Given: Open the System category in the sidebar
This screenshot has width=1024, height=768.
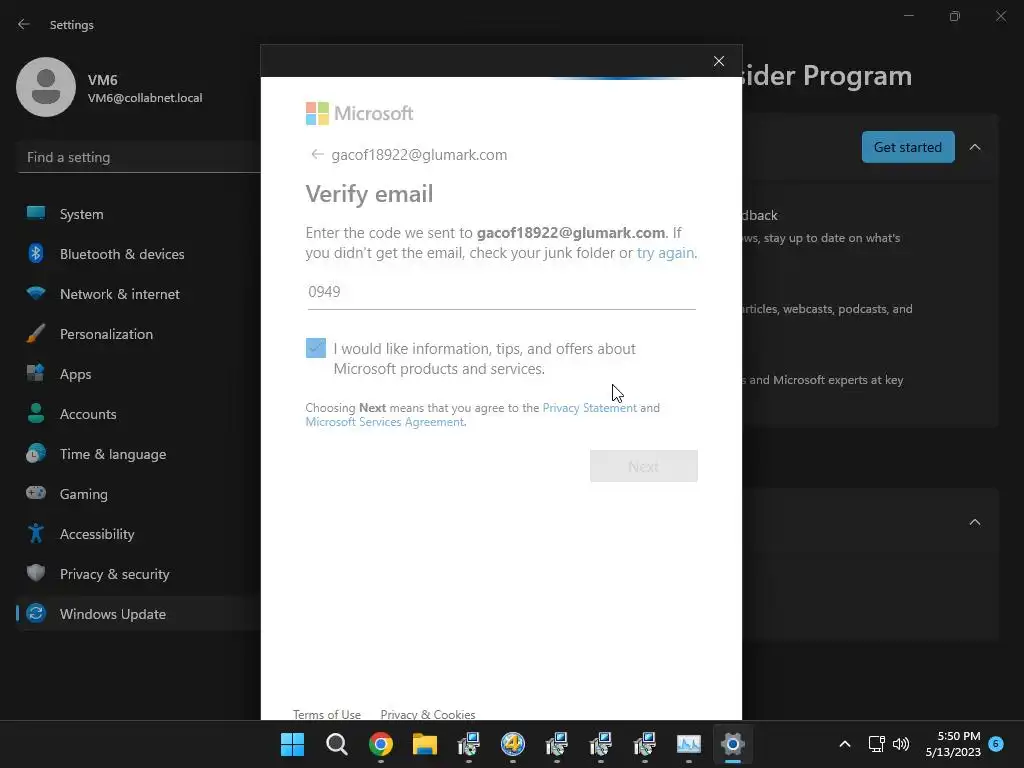Looking at the screenshot, I should 138,214.
